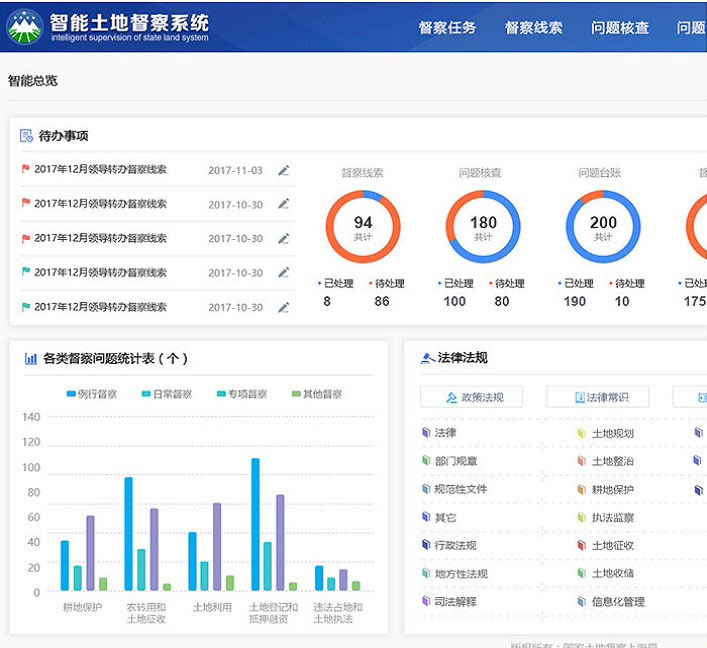Open the 督察任务 navigation menu

click(x=447, y=28)
